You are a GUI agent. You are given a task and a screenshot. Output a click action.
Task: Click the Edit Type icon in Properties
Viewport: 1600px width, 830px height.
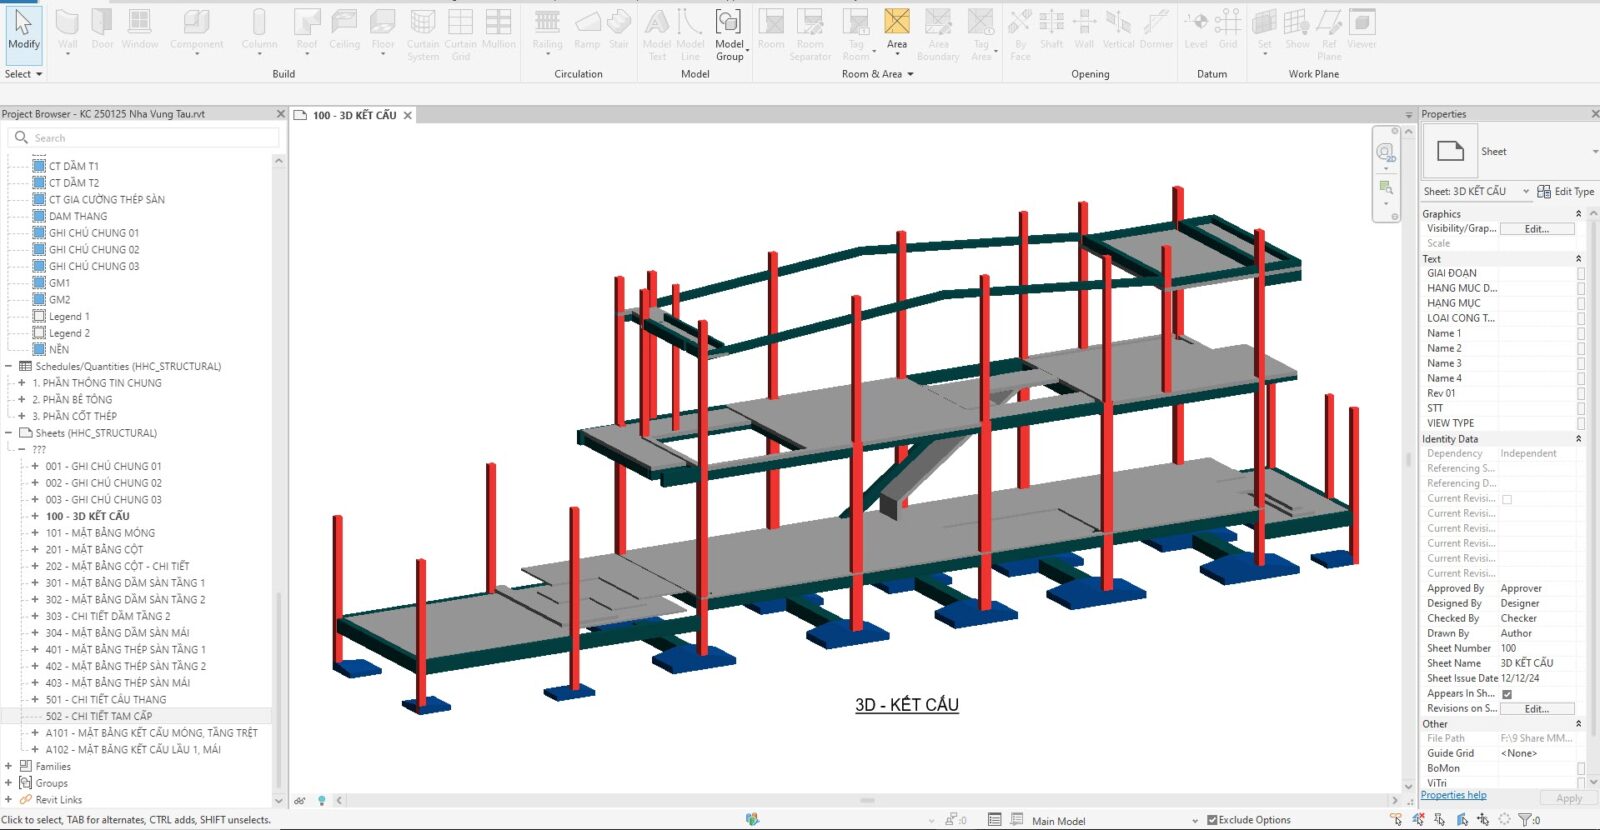1544,191
